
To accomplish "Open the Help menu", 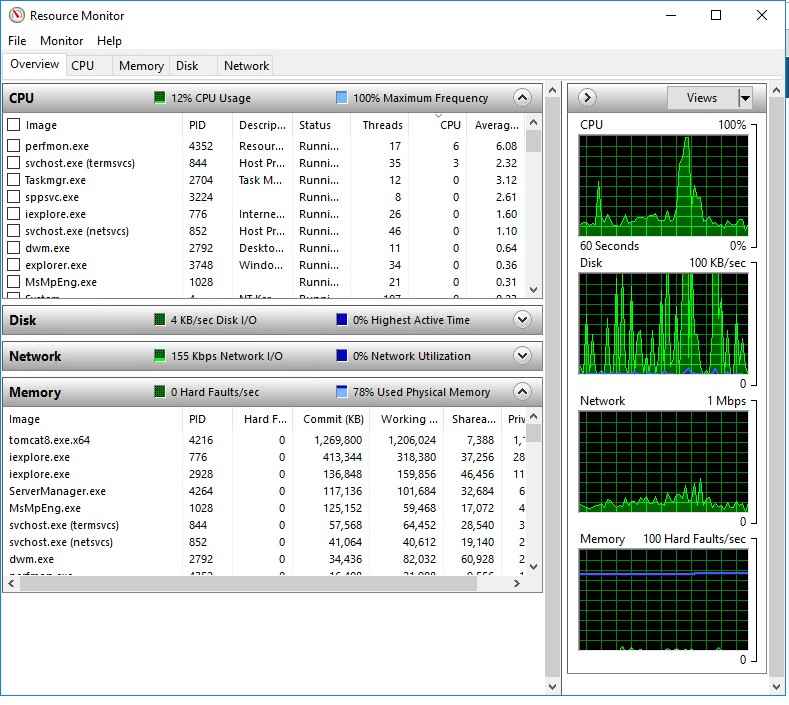I will click(x=109, y=41).
